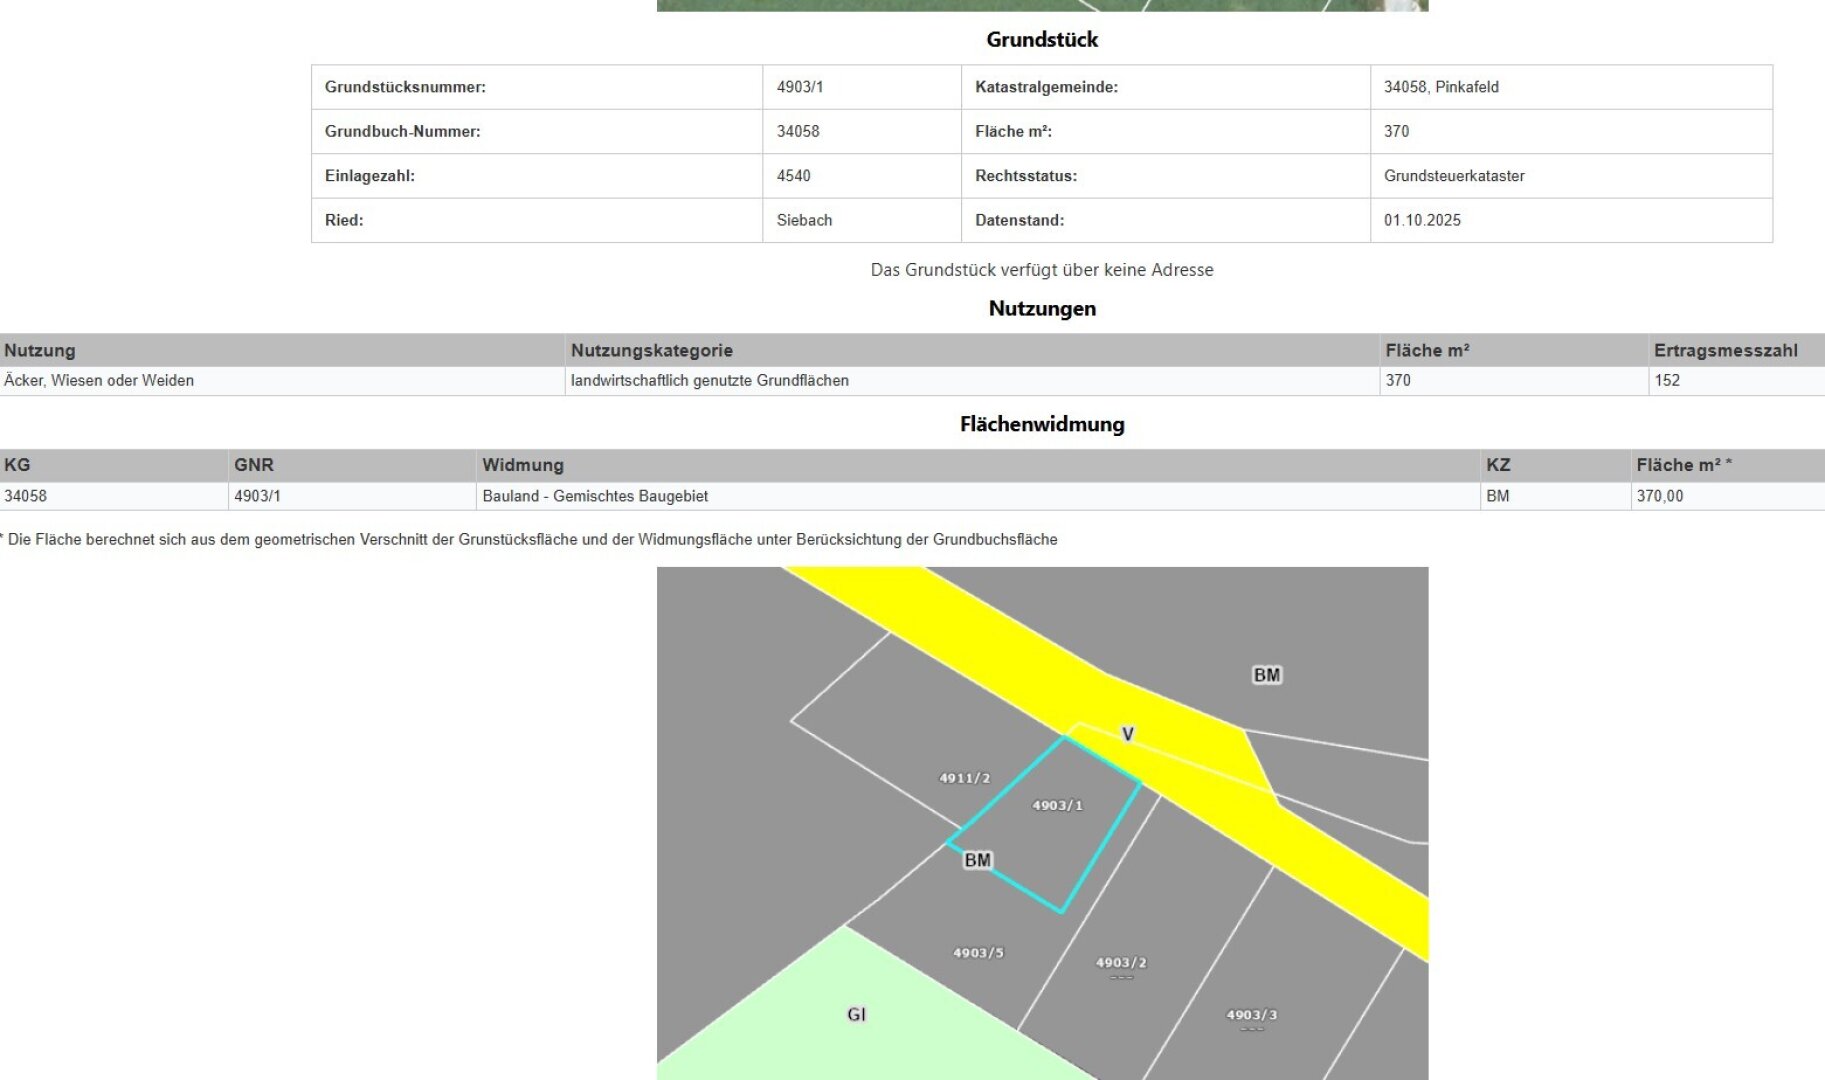Click the Grundstücksnummer value 4903/1

(x=797, y=88)
